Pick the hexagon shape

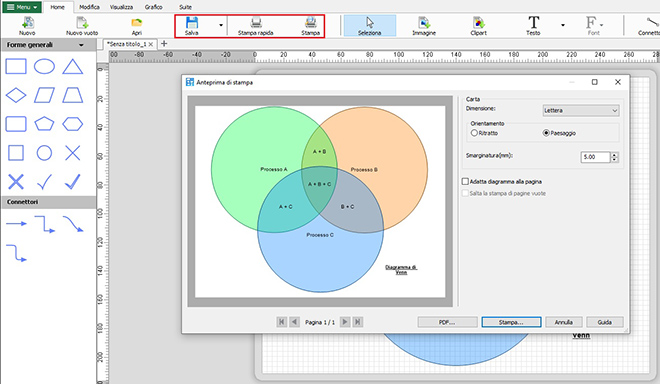tap(73, 124)
